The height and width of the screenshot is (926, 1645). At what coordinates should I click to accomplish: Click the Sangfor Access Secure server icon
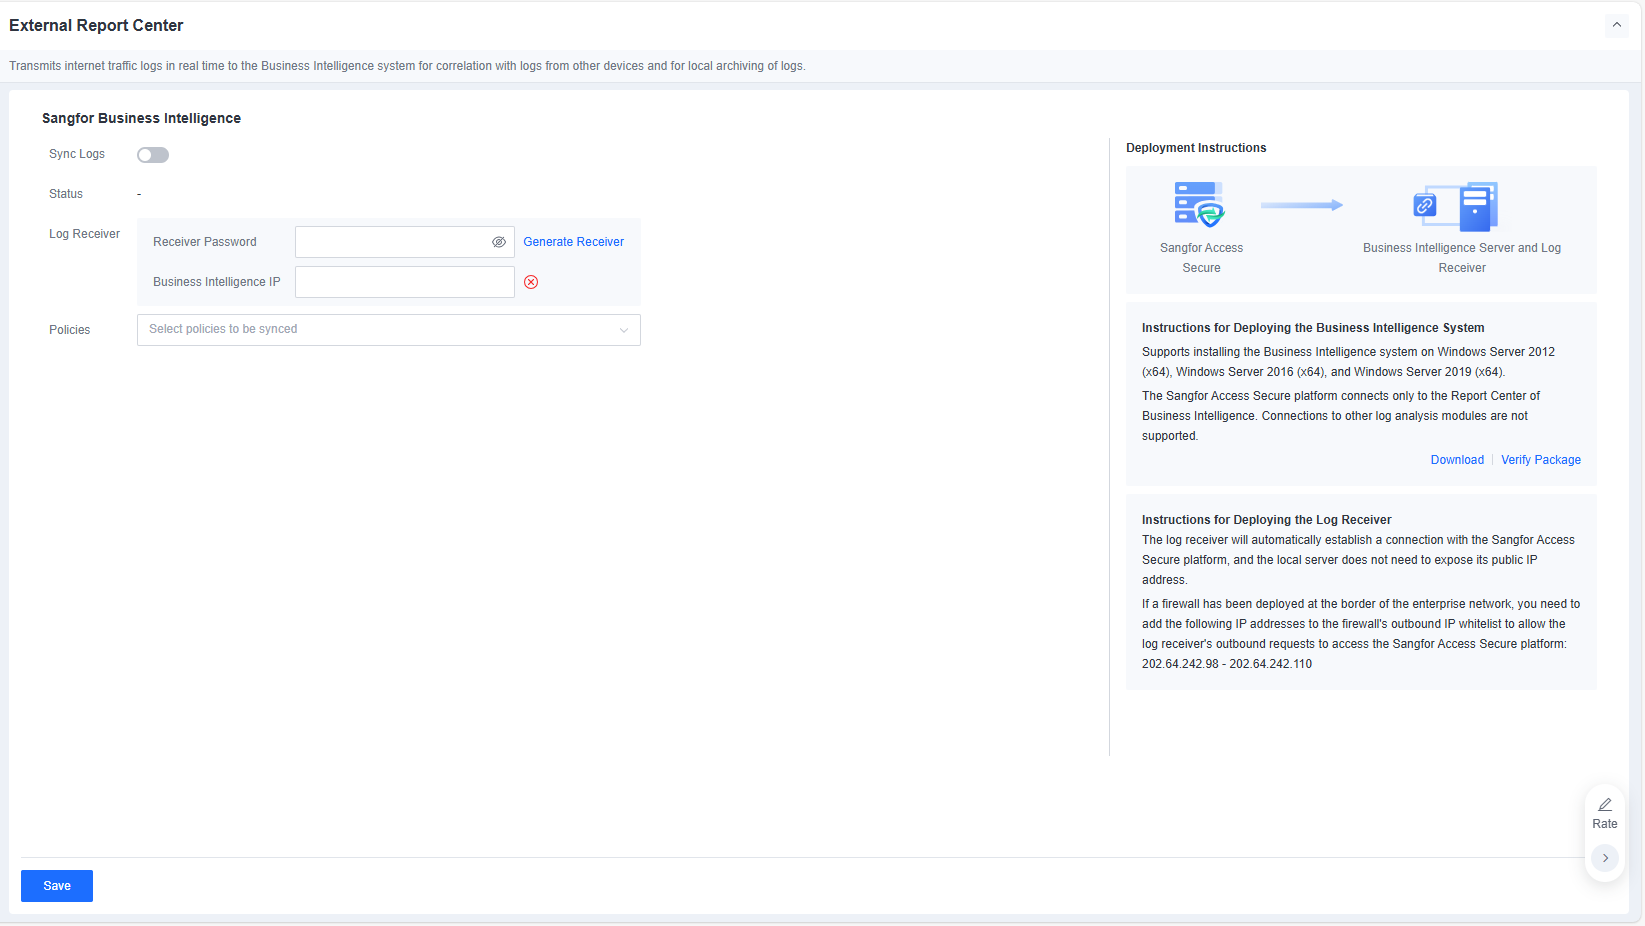coord(1200,205)
